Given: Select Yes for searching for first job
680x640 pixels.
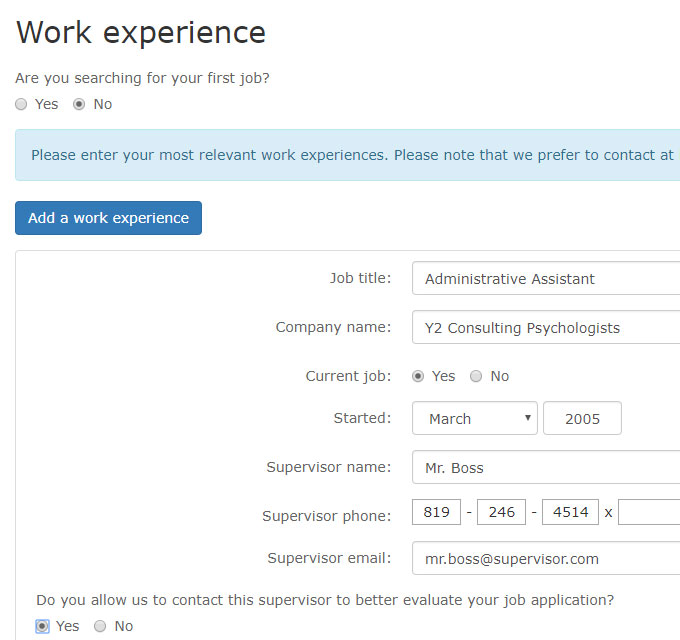Looking at the screenshot, I should 21,104.
